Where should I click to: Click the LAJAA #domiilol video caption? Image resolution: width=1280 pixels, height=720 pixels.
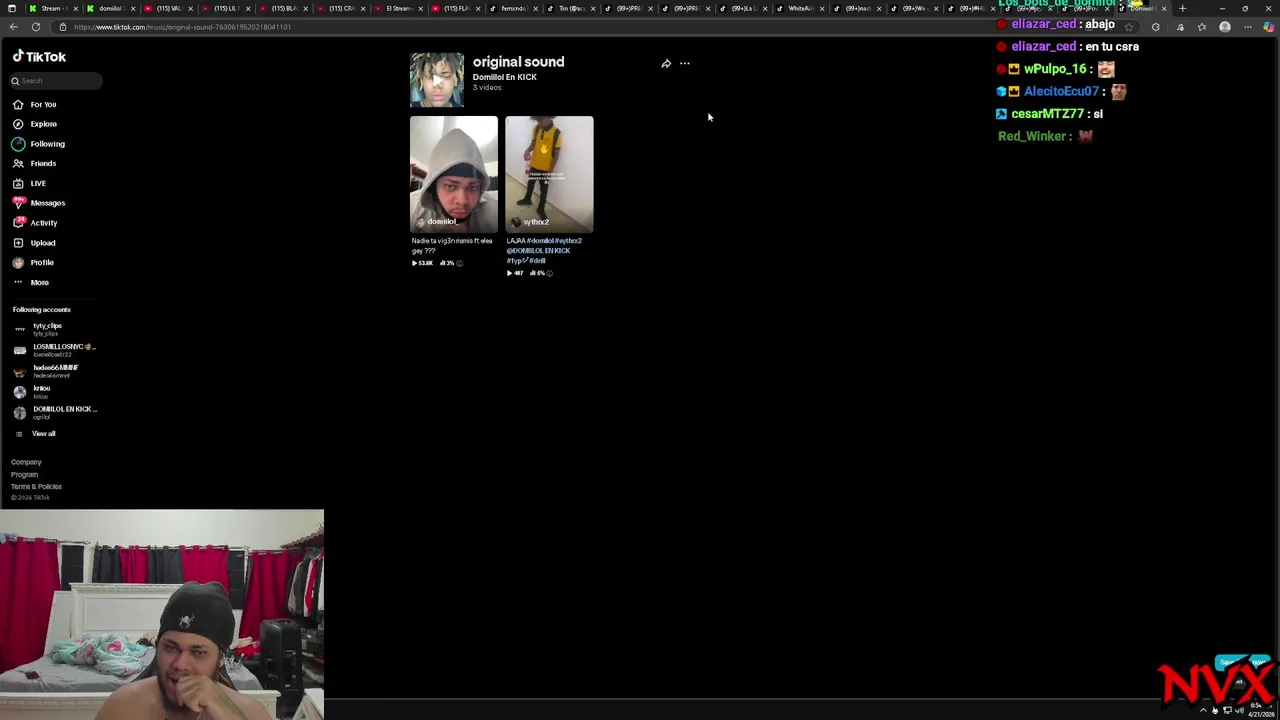545,250
